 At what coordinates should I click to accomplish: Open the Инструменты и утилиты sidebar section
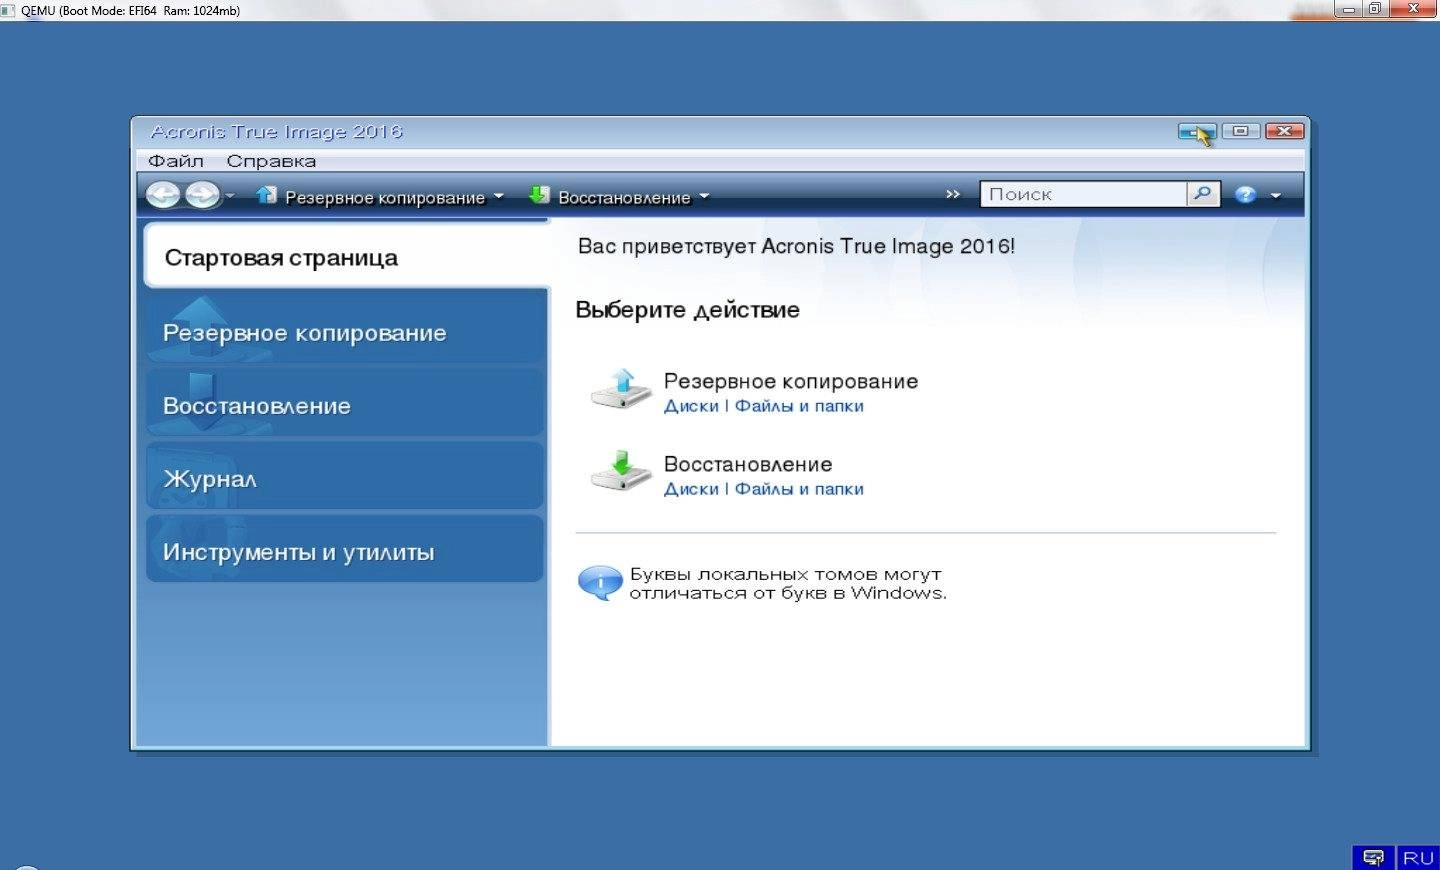pos(345,551)
